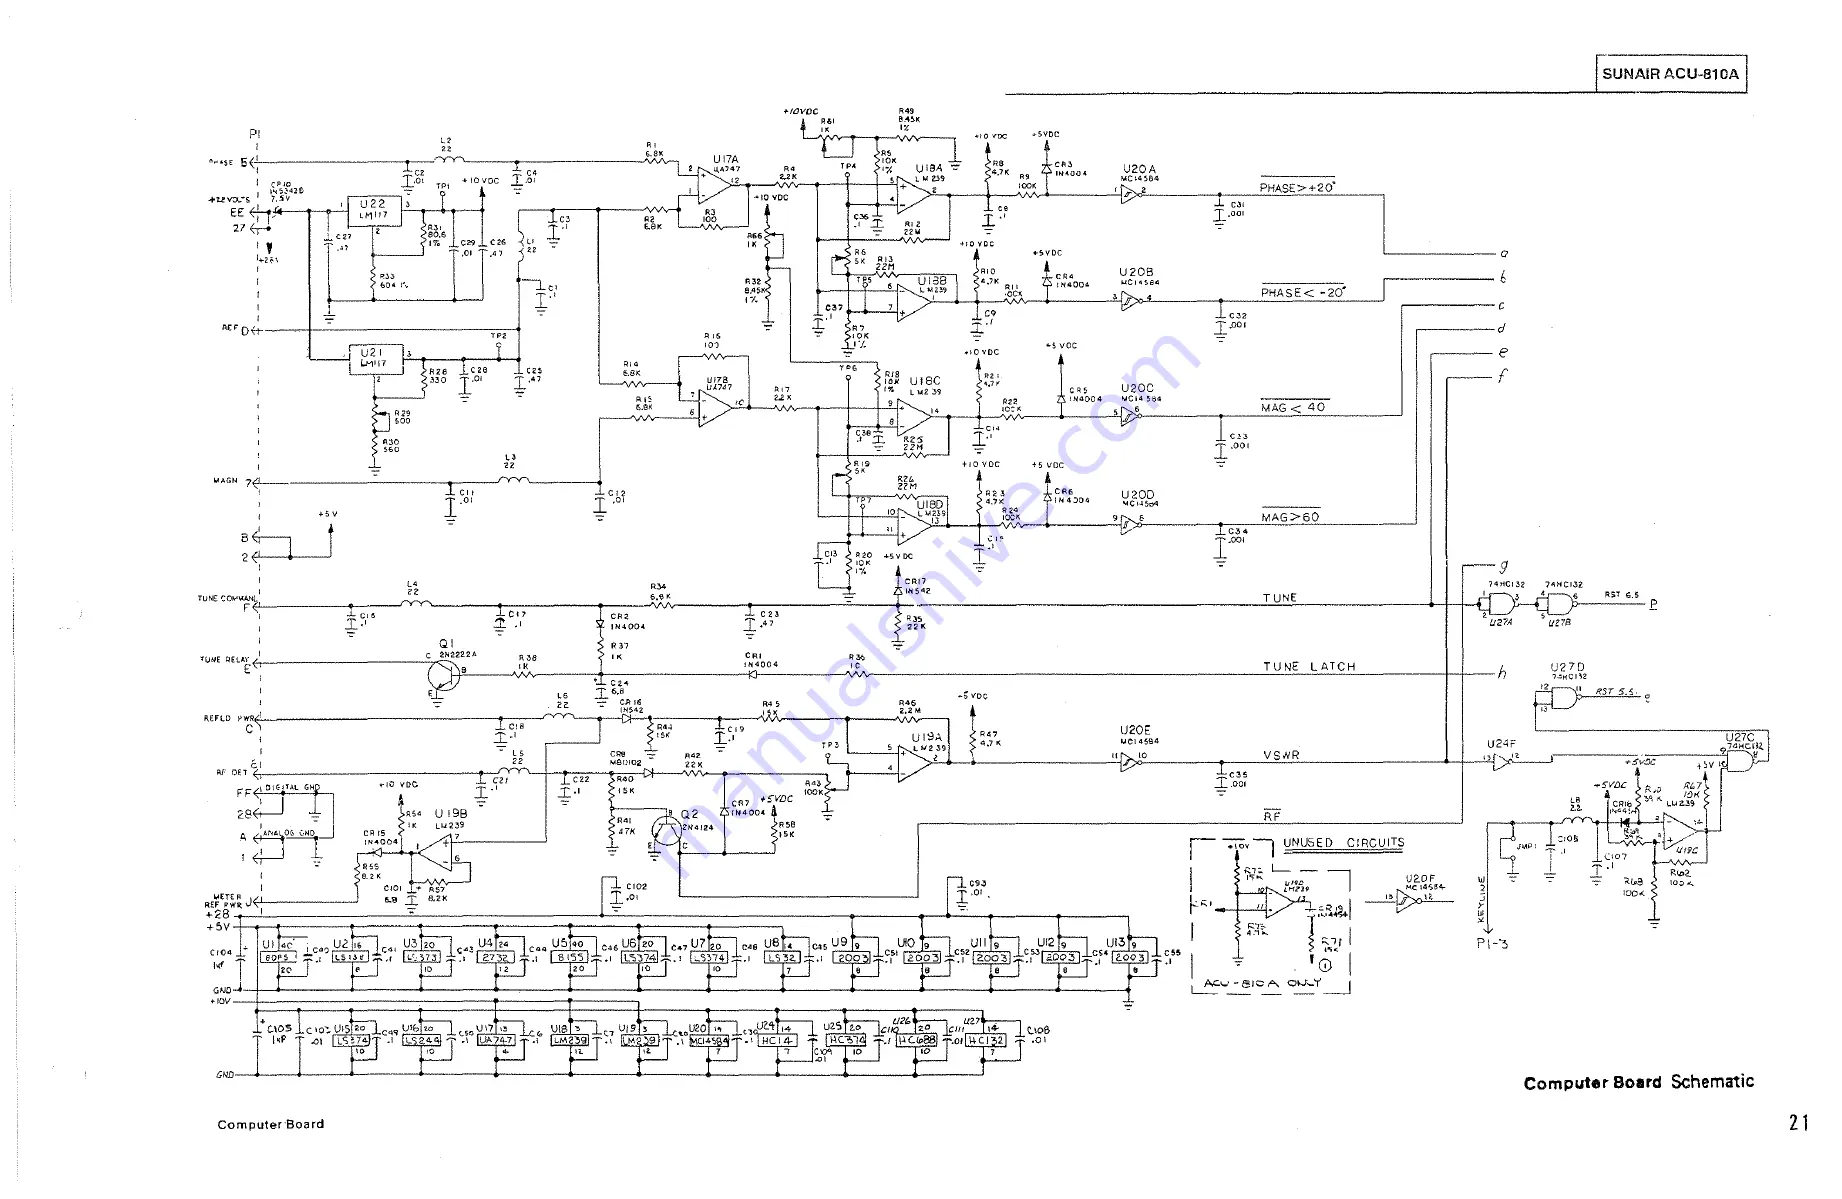Viewport: 1842px width, 1199px height.
Task: Click the 'UNUSED CIRCUITS' heading
Action: [x=1343, y=843]
